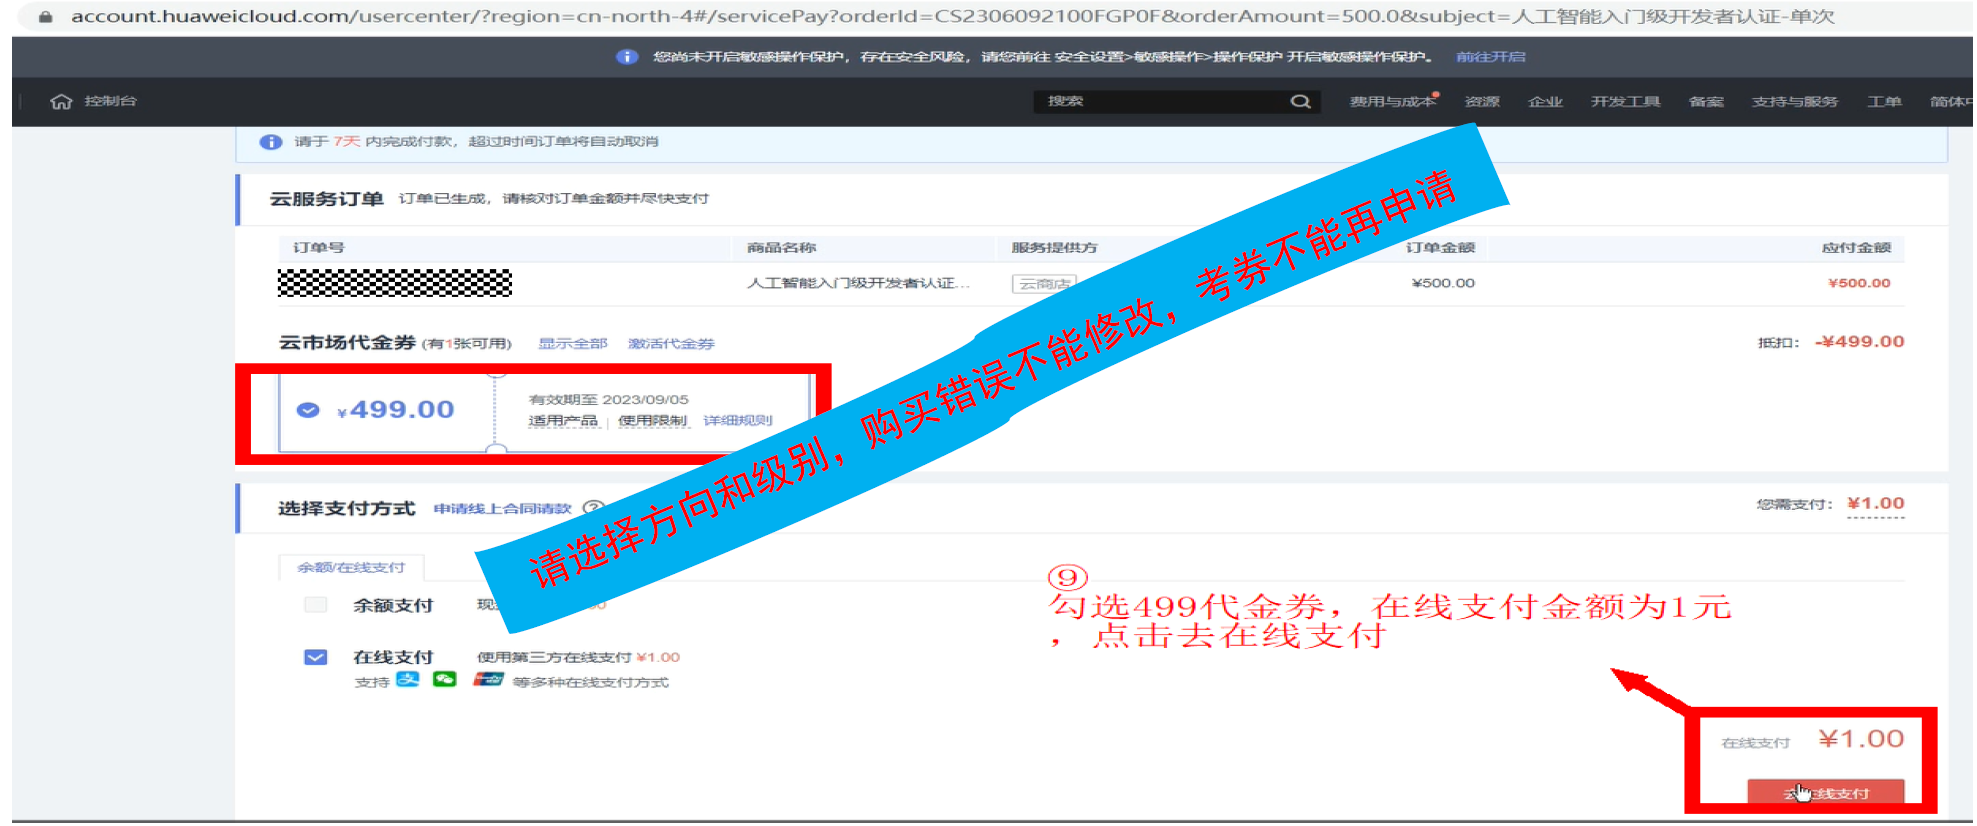Viewport: 1977px width, 826px height.
Task: Click the 使用第三方在线支付 ¥1.00 text
Action: [578, 657]
